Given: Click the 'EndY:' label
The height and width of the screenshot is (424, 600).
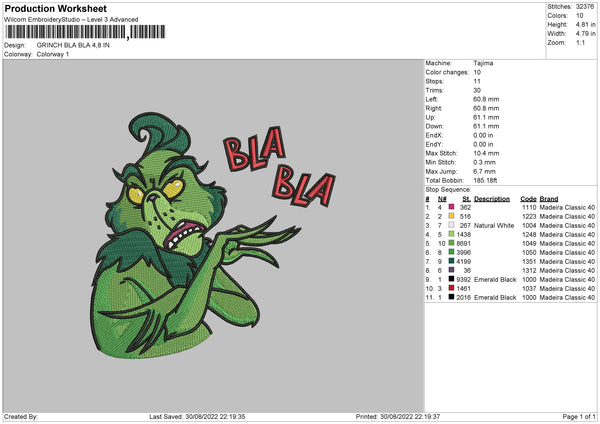Looking at the screenshot, I should click(x=434, y=144).
